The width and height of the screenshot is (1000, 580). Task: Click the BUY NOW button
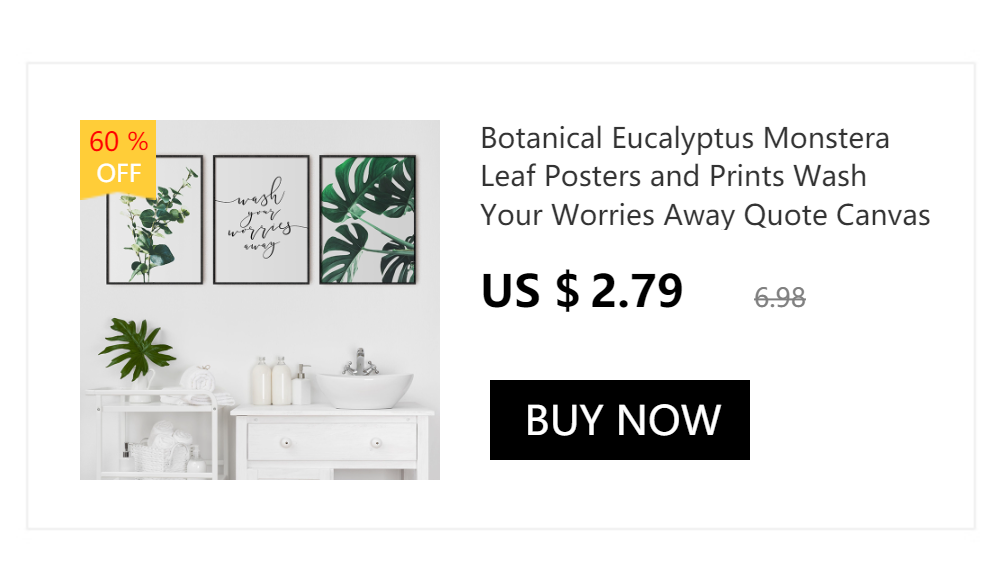tap(619, 420)
